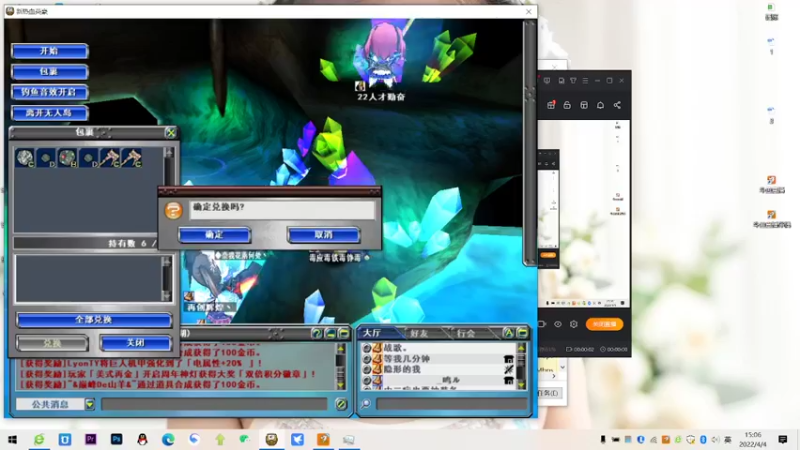Toggle the 钓鱼音效开启 fishing sound button
Screen dimensions: 800x450
point(49,92)
